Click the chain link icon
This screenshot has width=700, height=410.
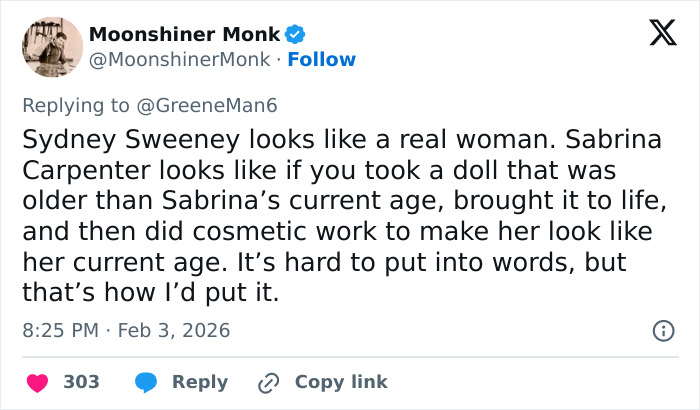click(x=268, y=382)
